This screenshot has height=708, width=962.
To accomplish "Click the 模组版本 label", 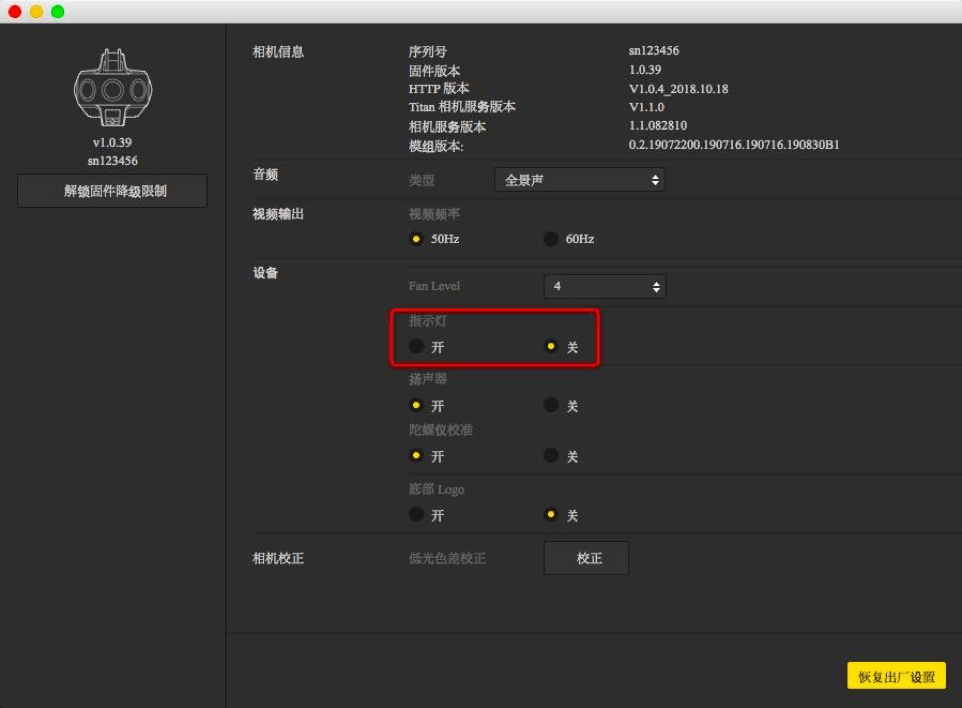I will click(x=436, y=146).
